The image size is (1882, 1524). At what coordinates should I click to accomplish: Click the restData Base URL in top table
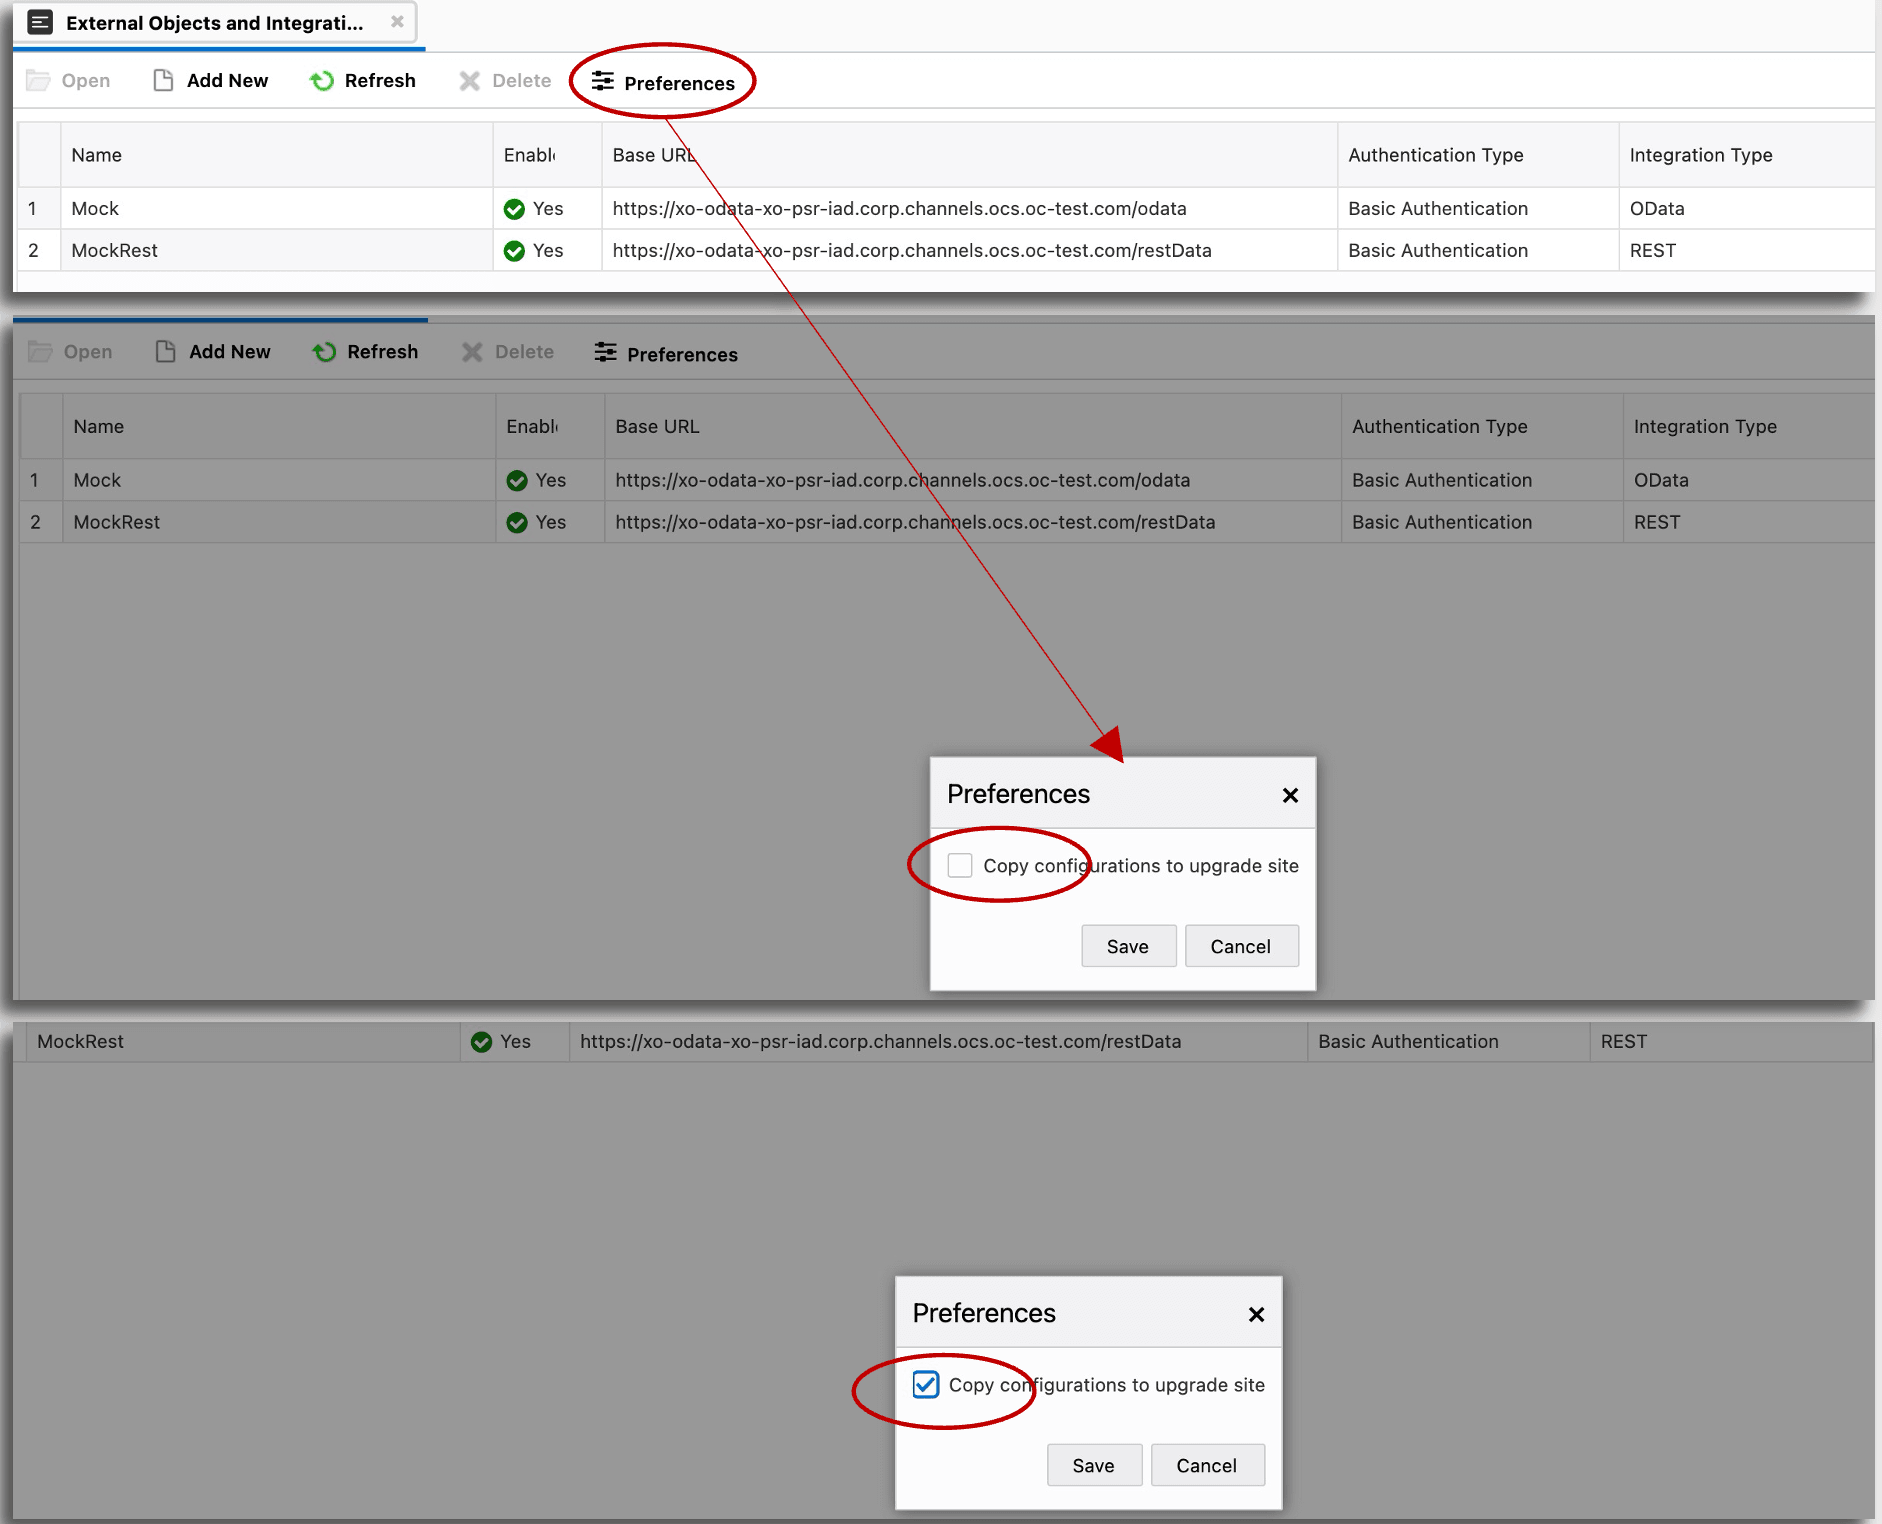coord(912,250)
